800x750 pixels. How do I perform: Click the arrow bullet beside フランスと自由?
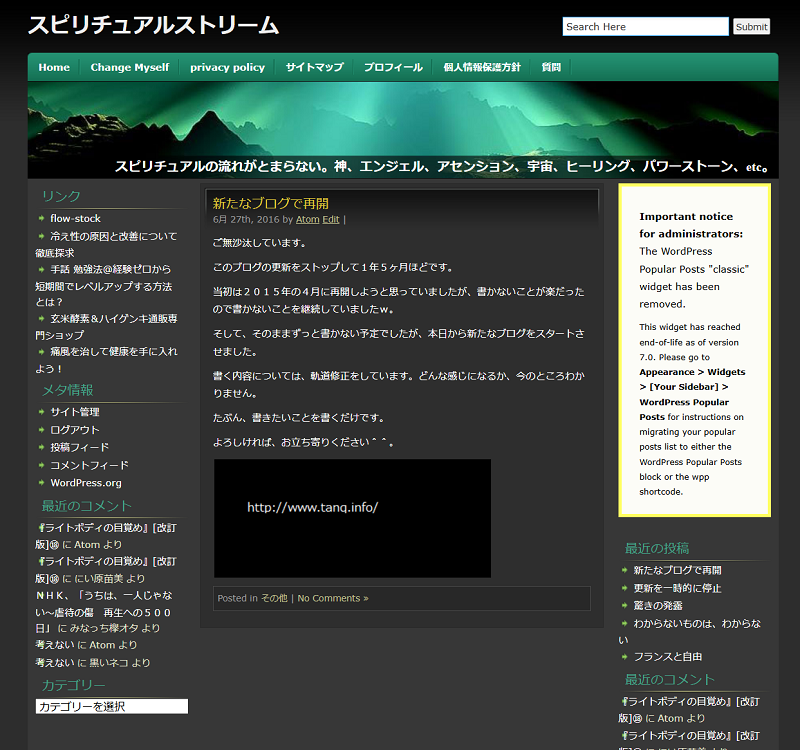pyautogui.click(x=624, y=657)
